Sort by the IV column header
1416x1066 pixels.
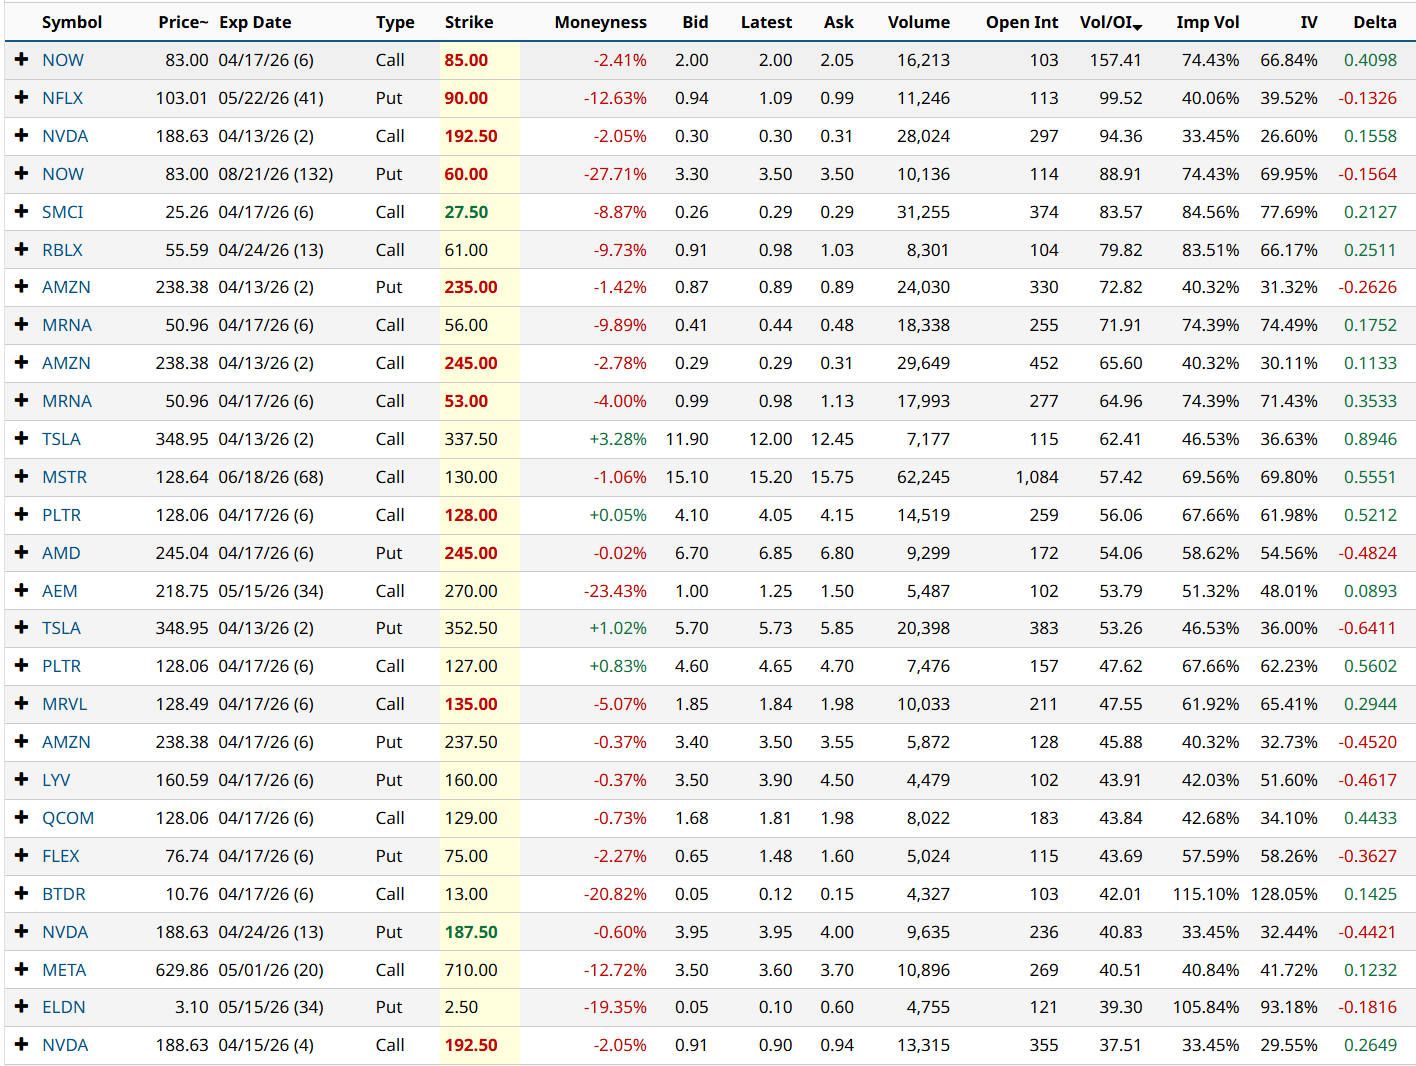tap(1309, 22)
